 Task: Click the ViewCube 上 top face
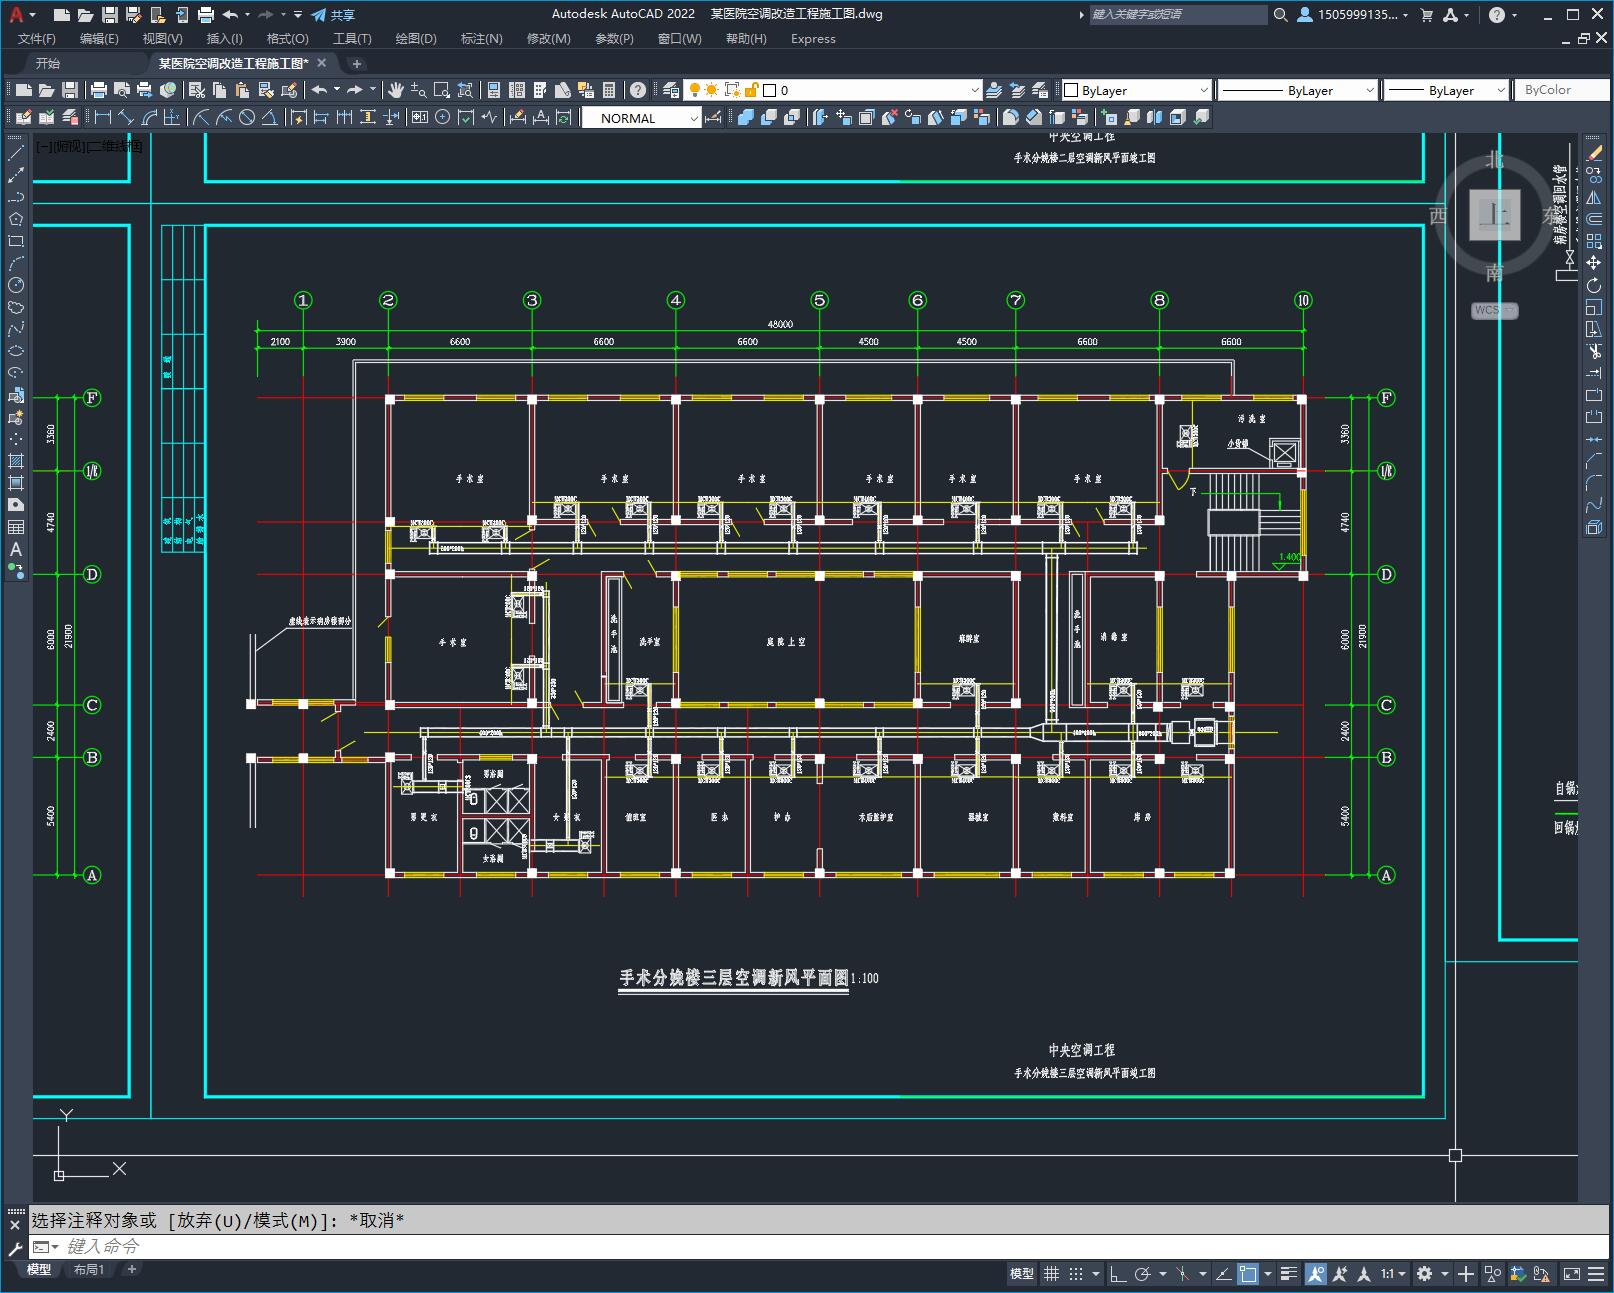click(x=1495, y=215)
